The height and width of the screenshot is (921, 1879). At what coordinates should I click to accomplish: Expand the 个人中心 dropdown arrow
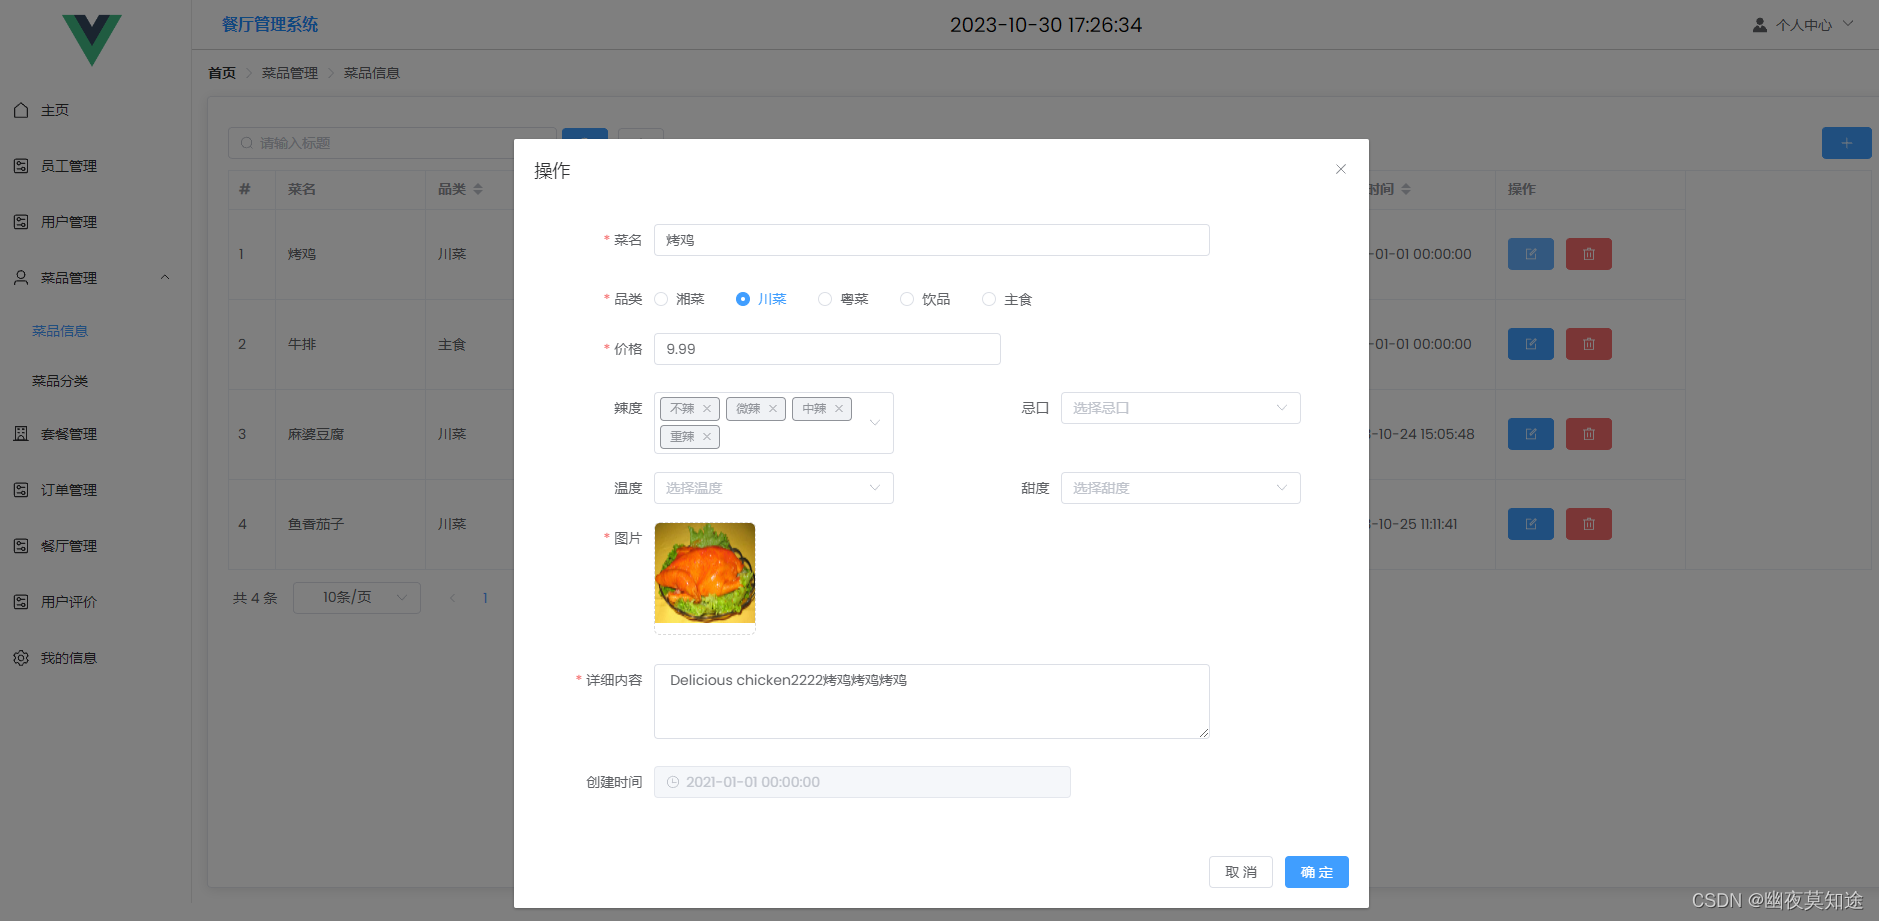click(1848, 24)
